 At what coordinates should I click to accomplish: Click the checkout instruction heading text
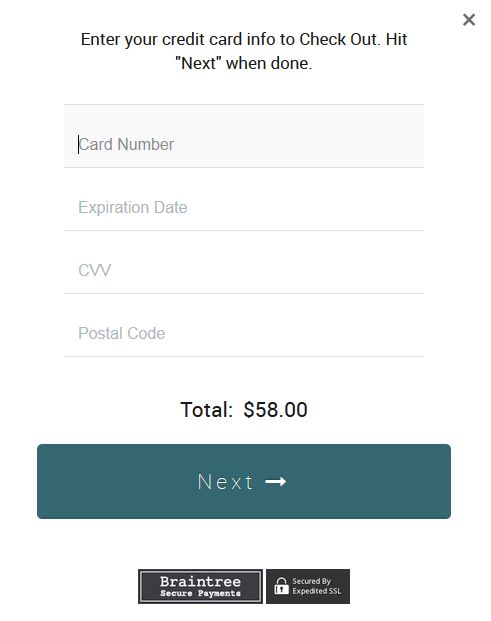244,51
